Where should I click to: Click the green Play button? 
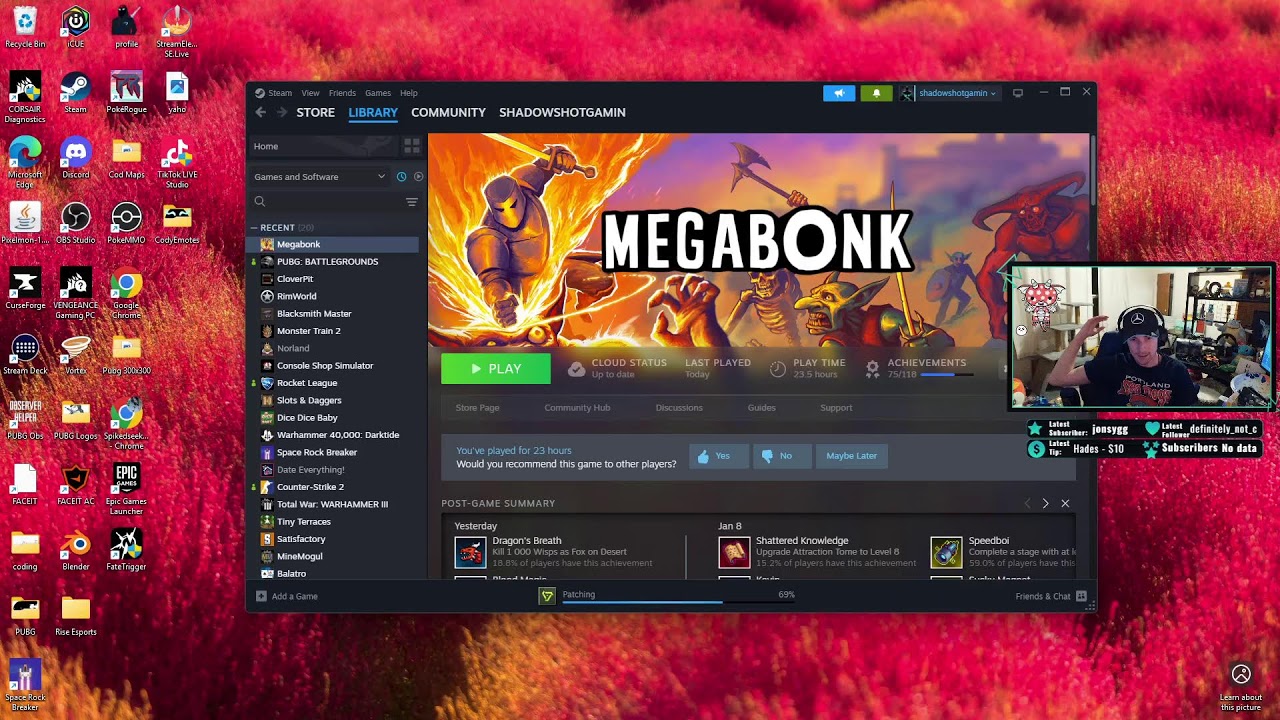(496, 369)
